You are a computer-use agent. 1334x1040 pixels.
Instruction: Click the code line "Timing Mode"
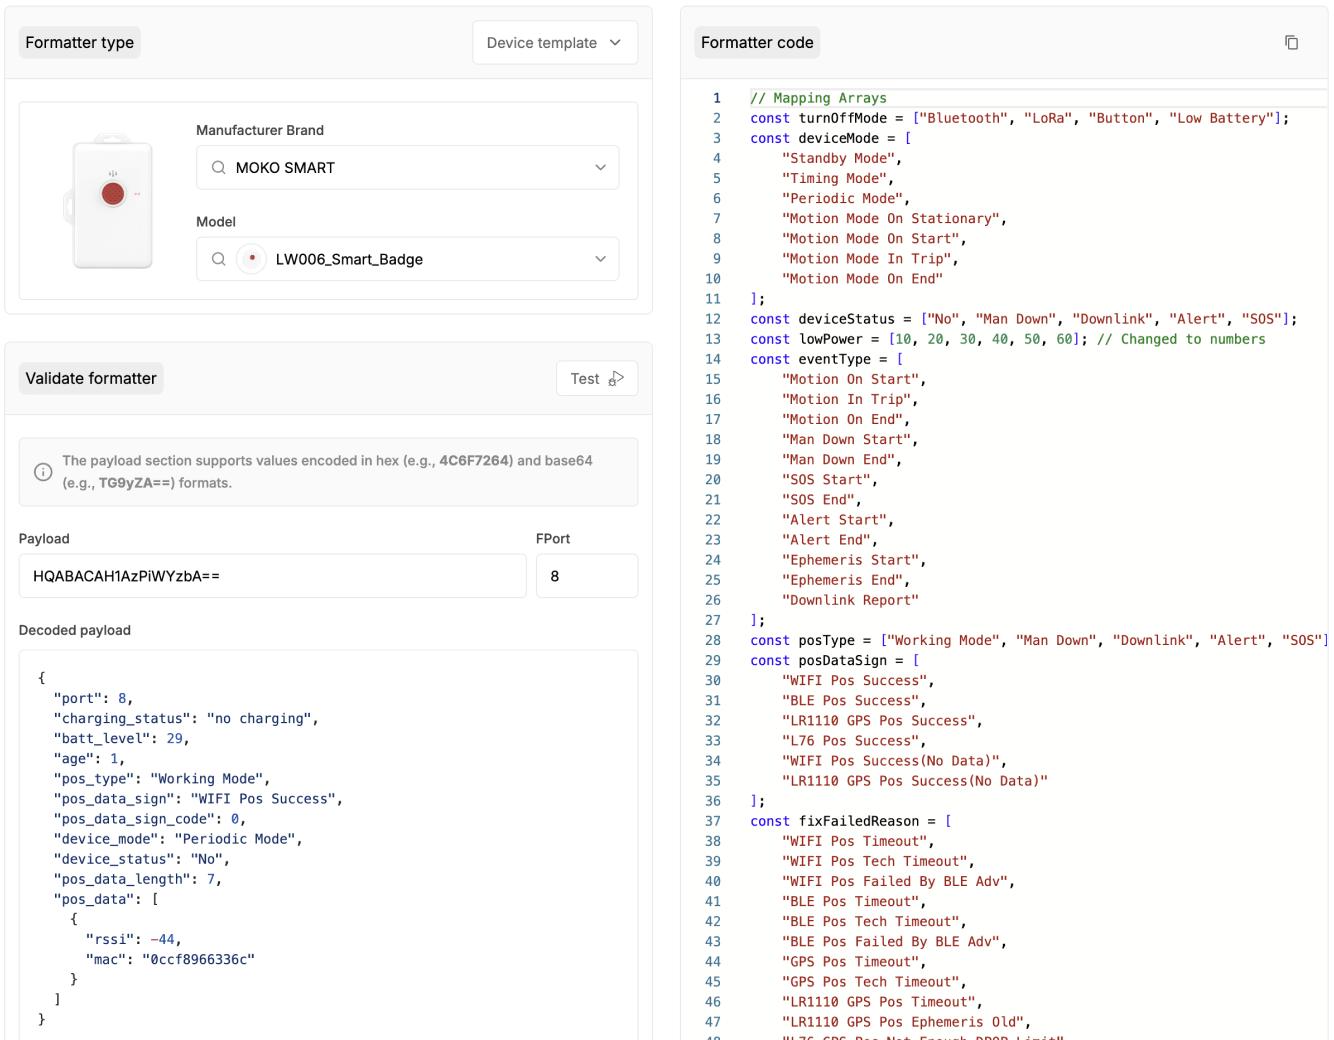[838, 178]
